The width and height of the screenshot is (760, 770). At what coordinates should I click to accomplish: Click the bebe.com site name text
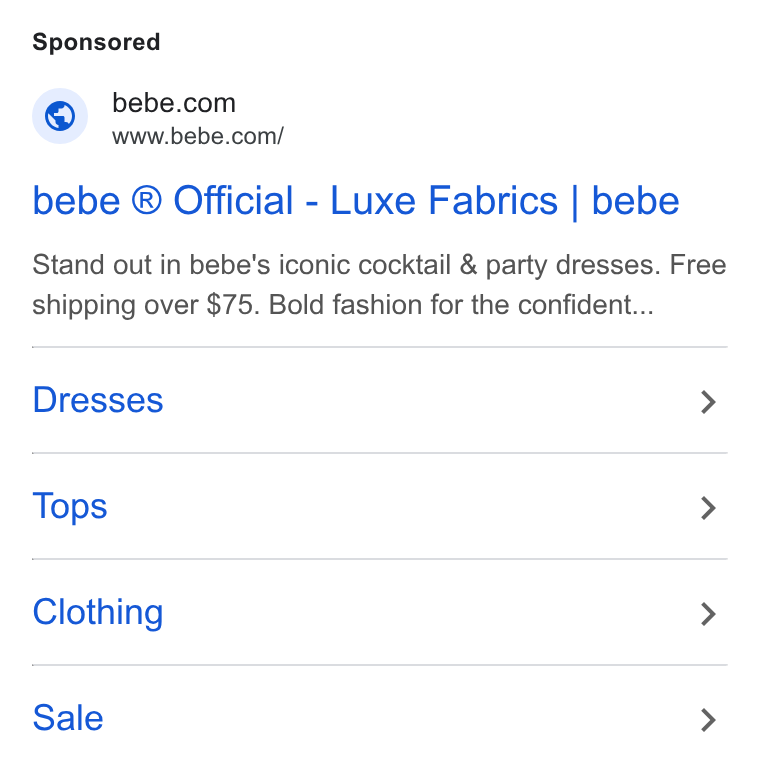click(174, 103)
